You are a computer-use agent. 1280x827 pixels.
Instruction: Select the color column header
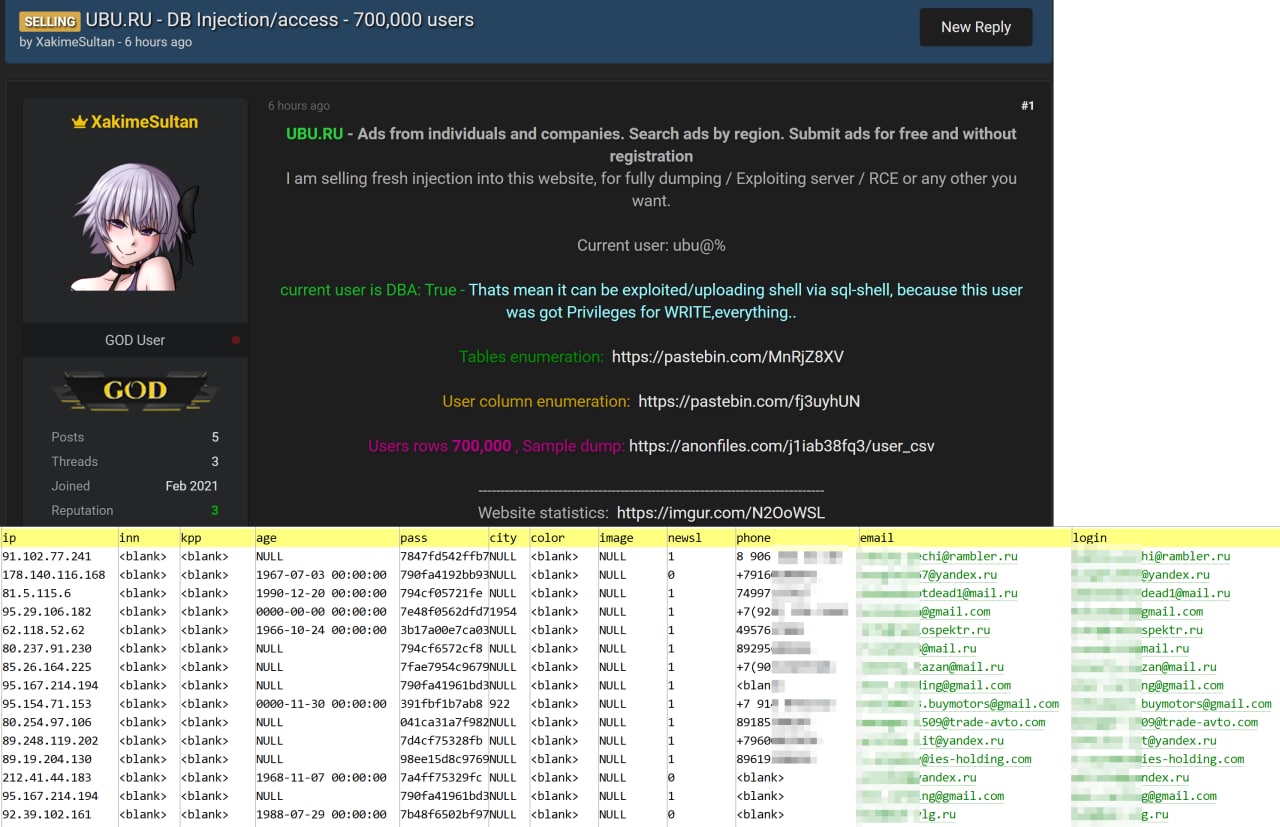[562, 537]
